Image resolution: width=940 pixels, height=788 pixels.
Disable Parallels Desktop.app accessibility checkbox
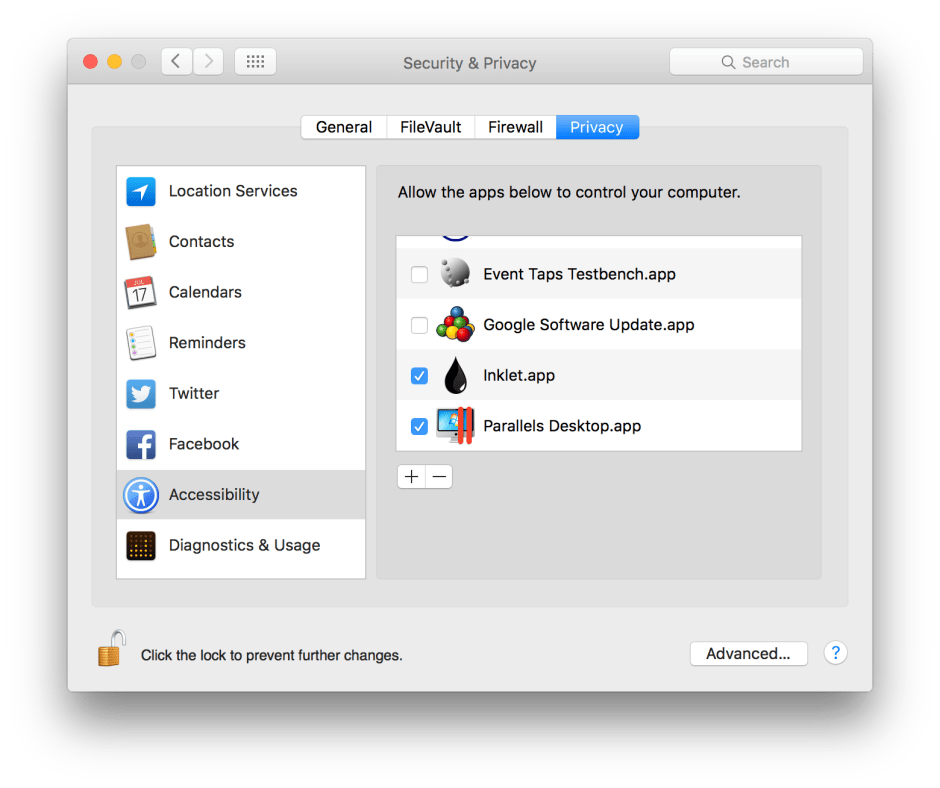coord(419,426)
